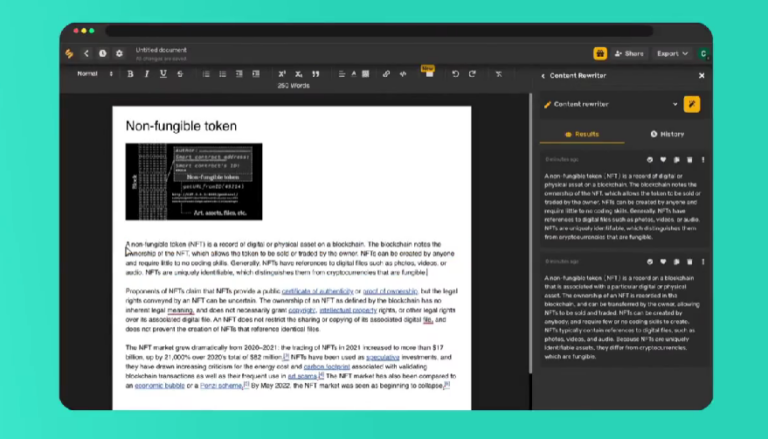The image size is (768, 439).
Task: Open more options for first result
Action: point(703,160)
